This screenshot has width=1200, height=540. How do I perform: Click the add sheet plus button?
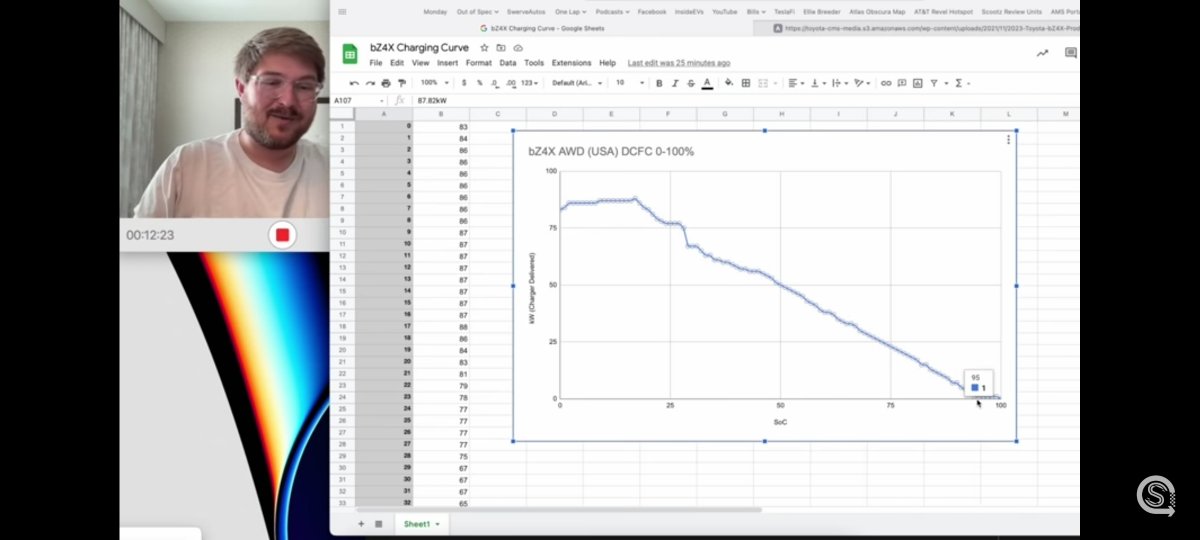coord(361,524)
